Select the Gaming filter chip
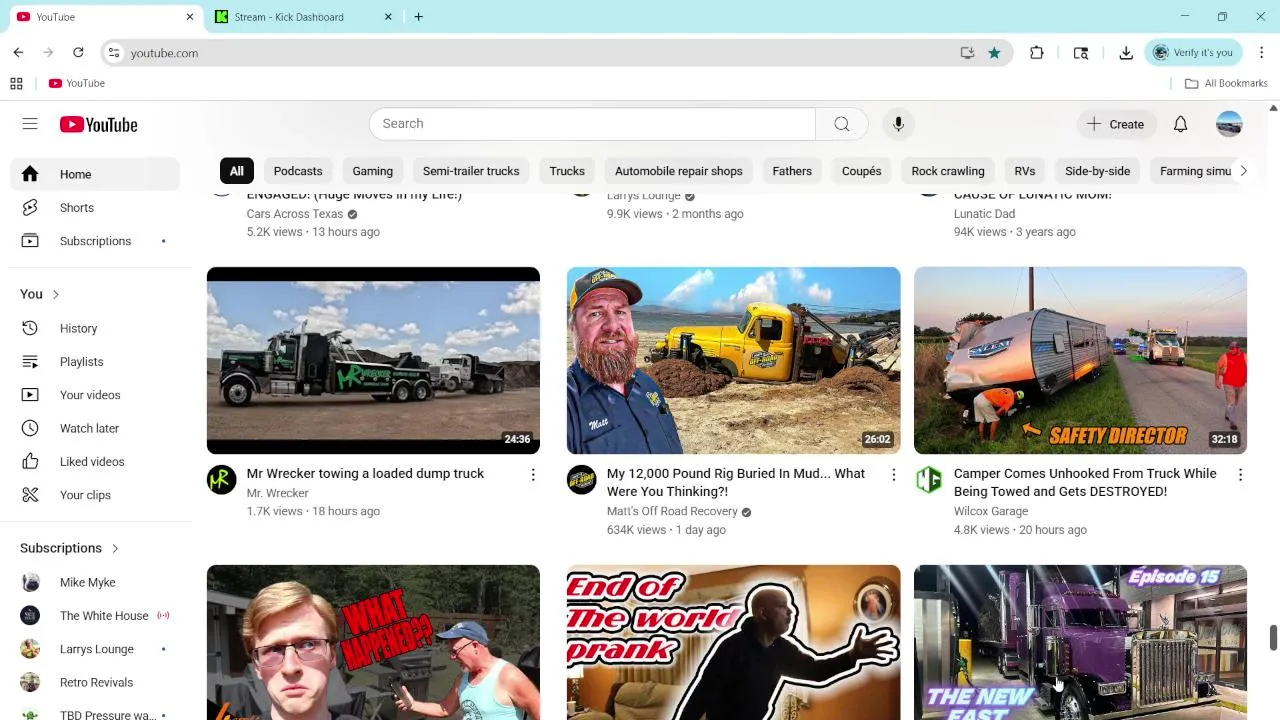The height and width of the screenshot is (720, 1280). tap(372, 171)
